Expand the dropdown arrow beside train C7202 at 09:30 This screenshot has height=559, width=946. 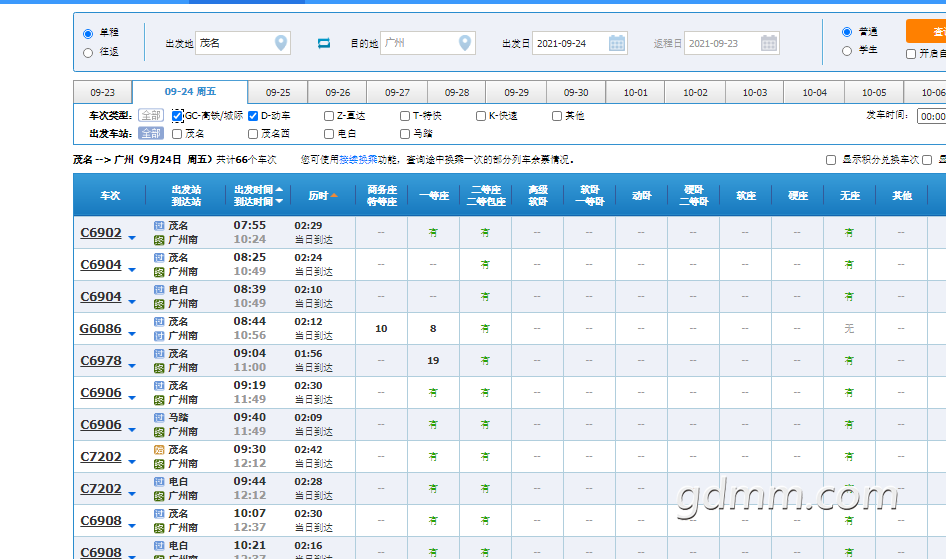[x=132, y=463]
